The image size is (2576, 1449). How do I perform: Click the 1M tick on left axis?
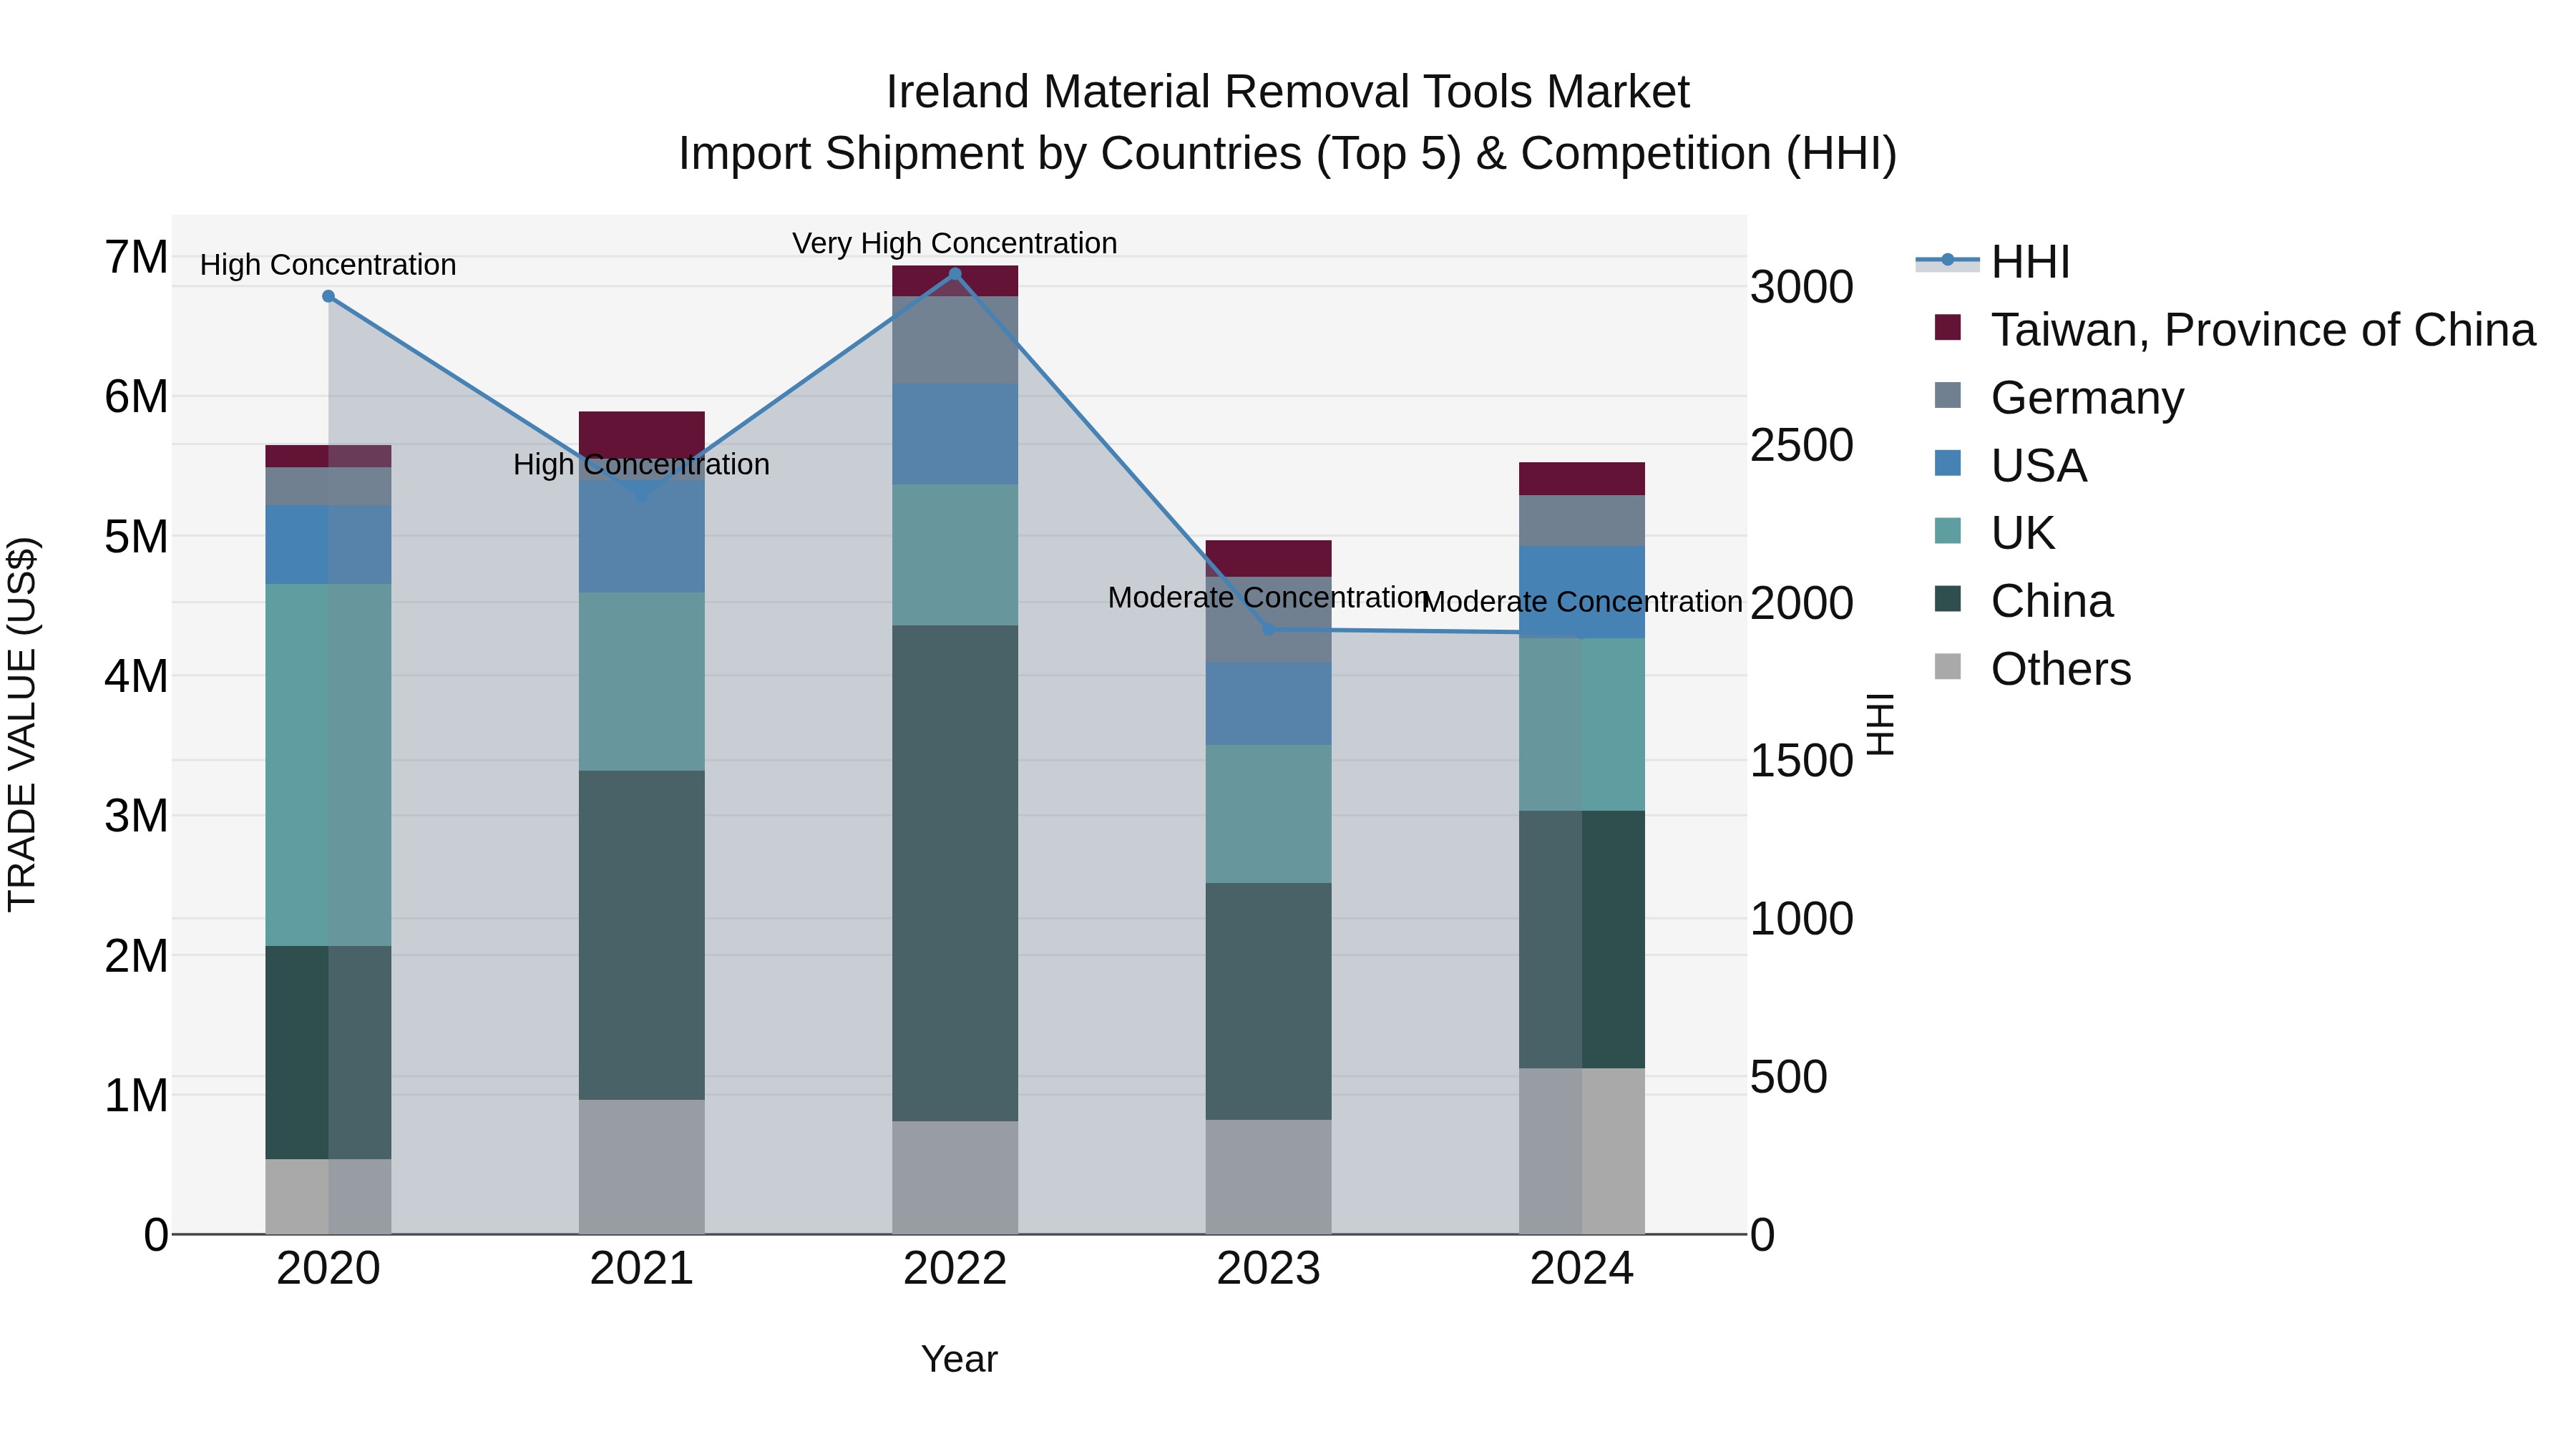click(x=136, y=1095)
